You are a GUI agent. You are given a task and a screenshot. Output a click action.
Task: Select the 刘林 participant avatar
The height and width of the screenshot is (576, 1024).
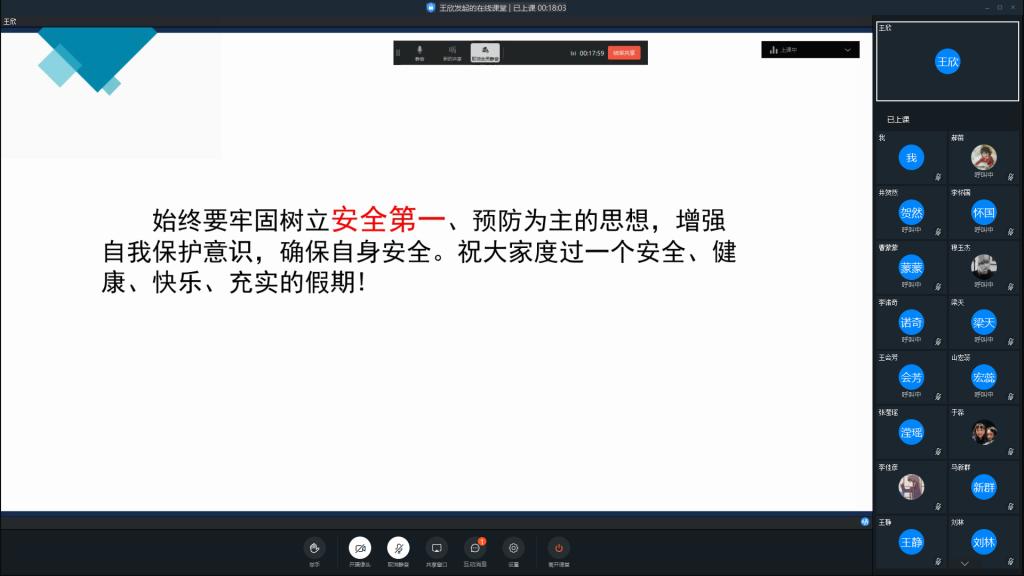(x=984, y=542)
